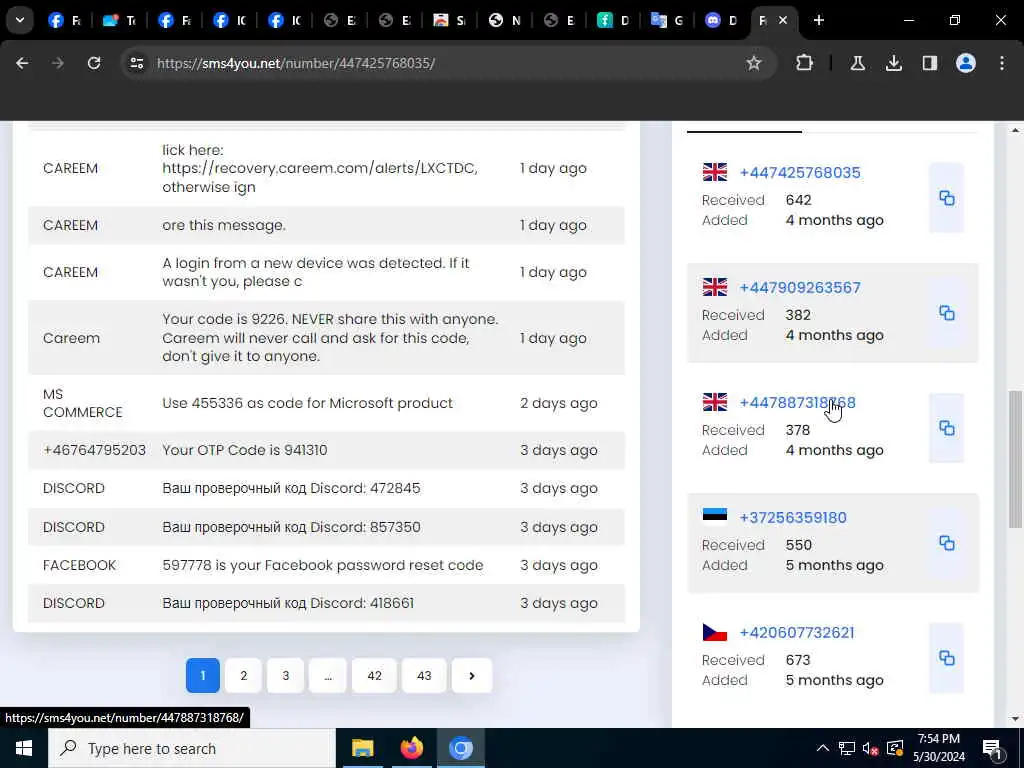This screenshot has height=768, width=1024.
Task: Jump to last page 43
Action: click(424, 676)
